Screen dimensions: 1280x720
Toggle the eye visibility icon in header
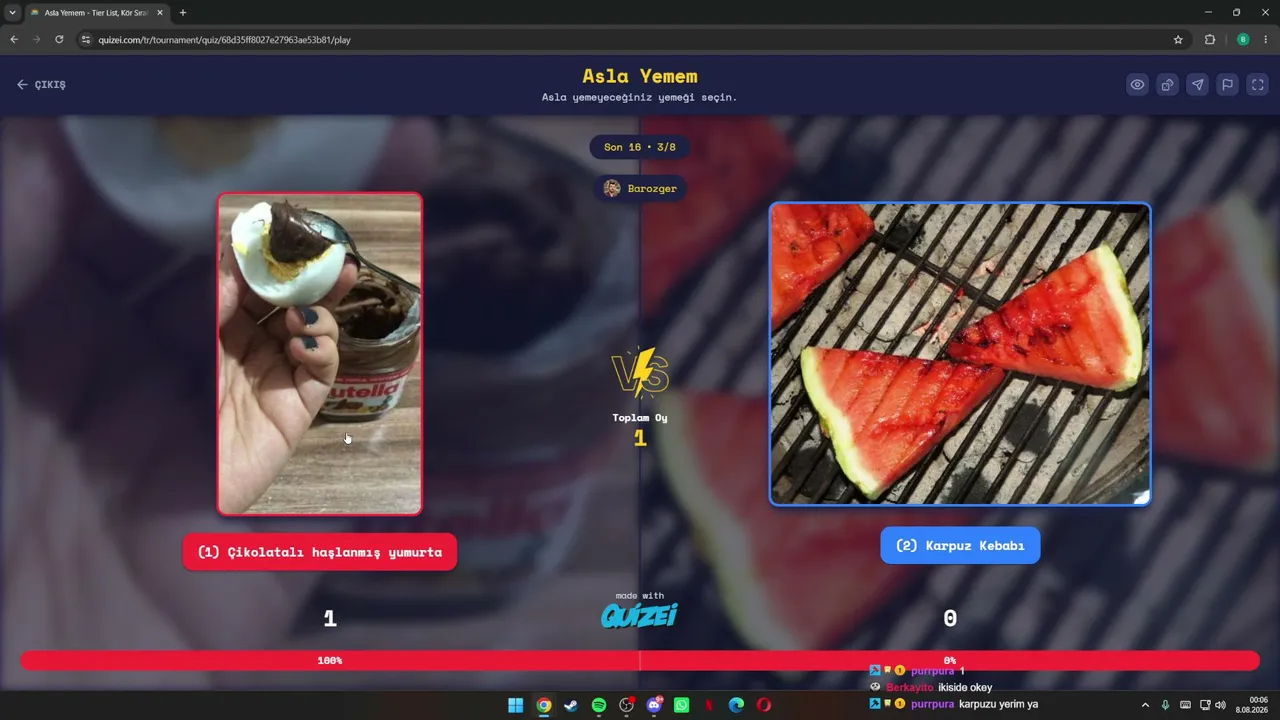tap(1137, 85)
